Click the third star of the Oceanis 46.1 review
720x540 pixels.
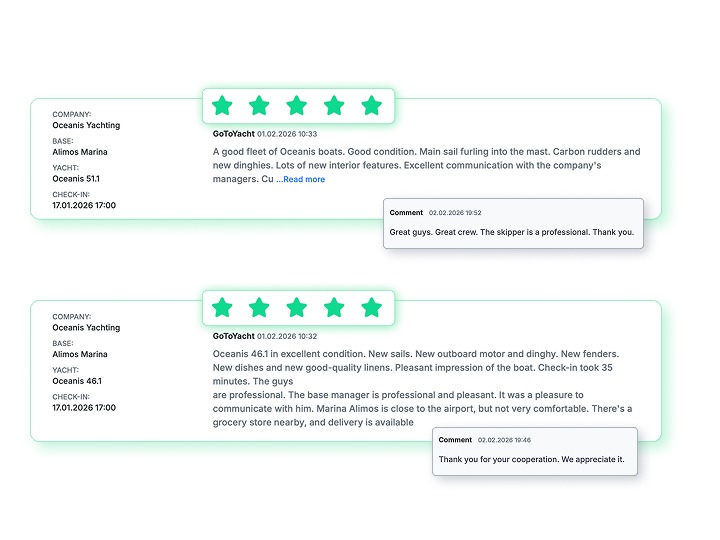[297, 307]
